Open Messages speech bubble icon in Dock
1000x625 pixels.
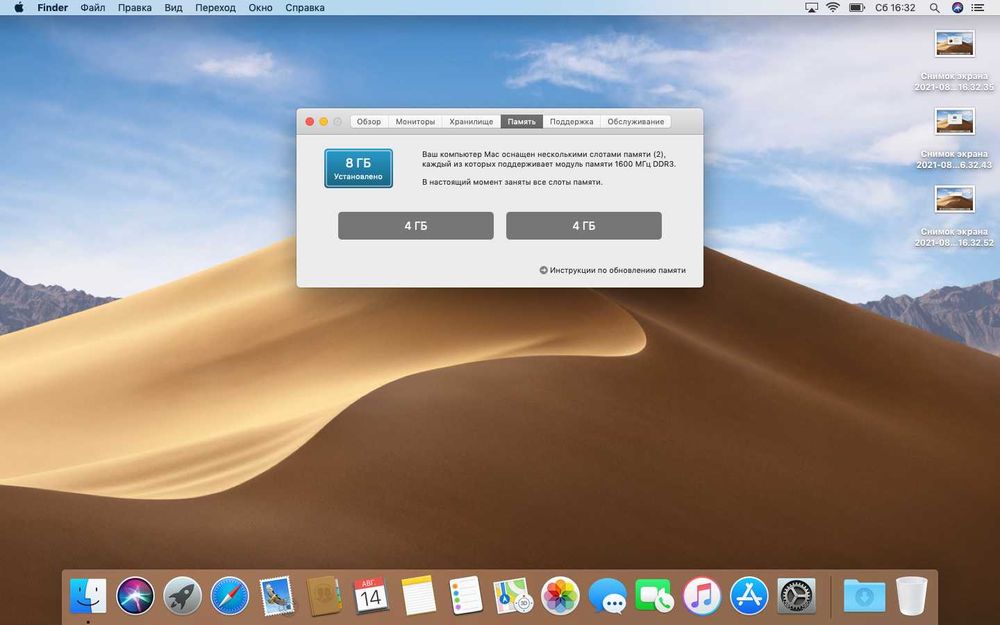click(607, 596)
